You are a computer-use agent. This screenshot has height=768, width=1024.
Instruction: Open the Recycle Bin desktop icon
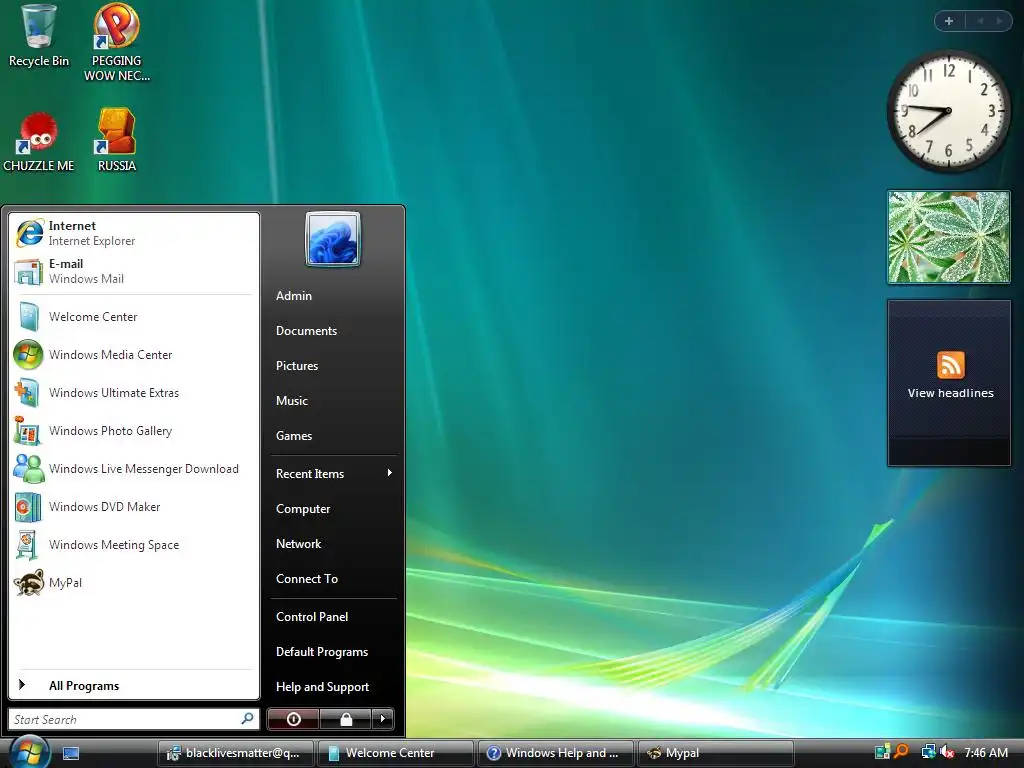[39, 37]
